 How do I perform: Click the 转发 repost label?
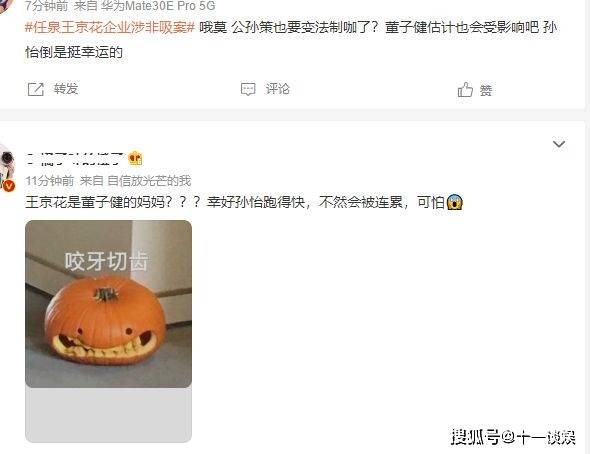tap(66, 89)
